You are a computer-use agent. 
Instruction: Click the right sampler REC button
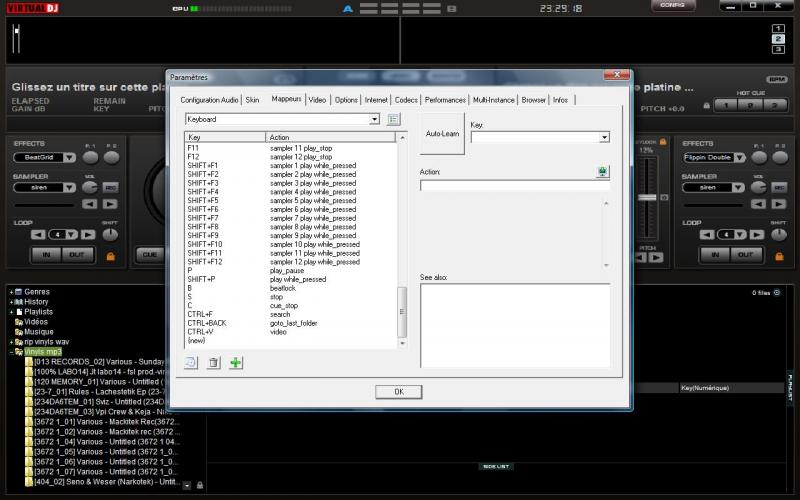click(779, 188)
